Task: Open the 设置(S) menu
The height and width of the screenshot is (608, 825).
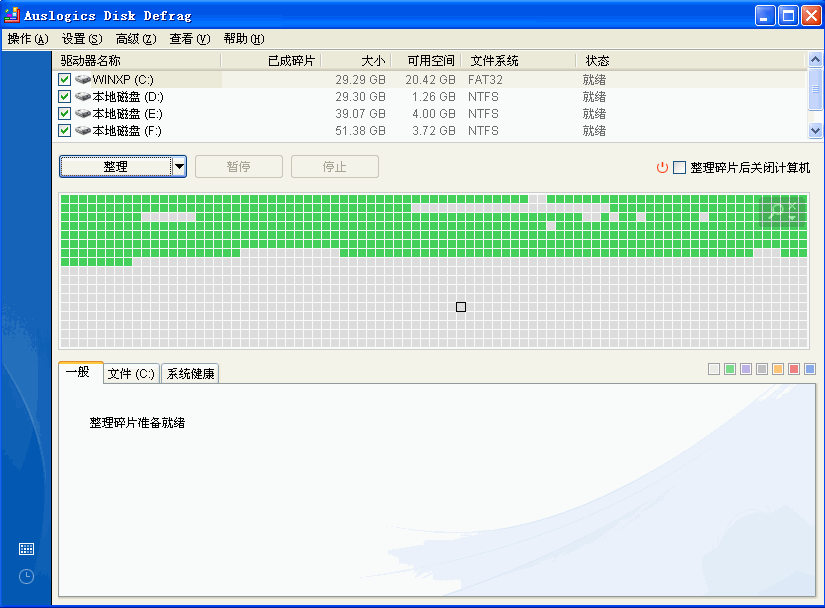Action: (x=82, y=39)
